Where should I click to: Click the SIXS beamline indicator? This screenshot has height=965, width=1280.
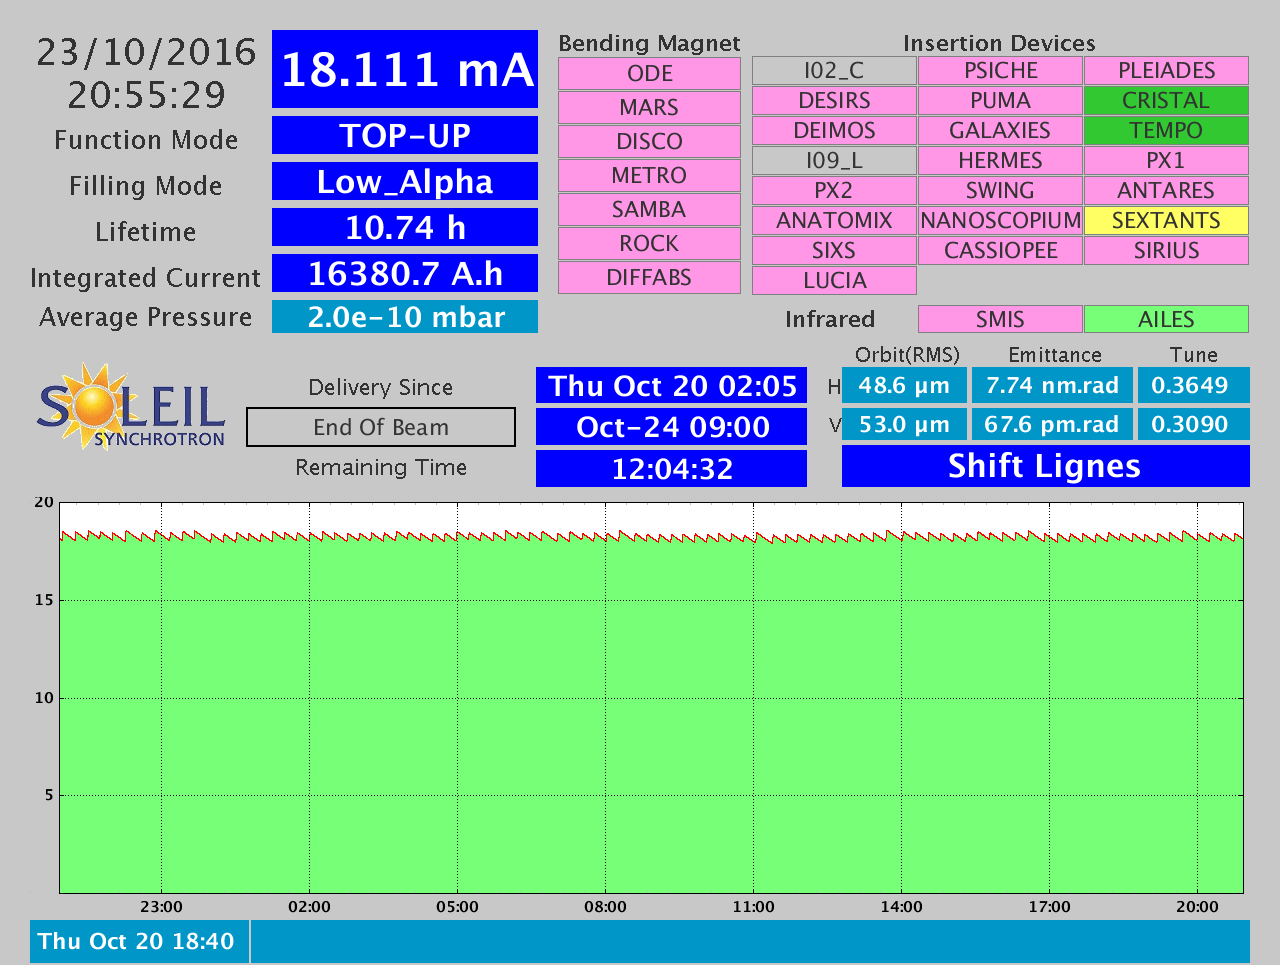[x=834, y=251]
